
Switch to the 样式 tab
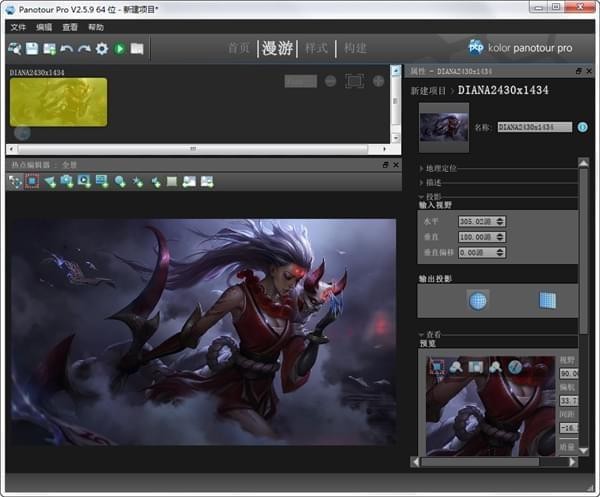coord(316,47)
